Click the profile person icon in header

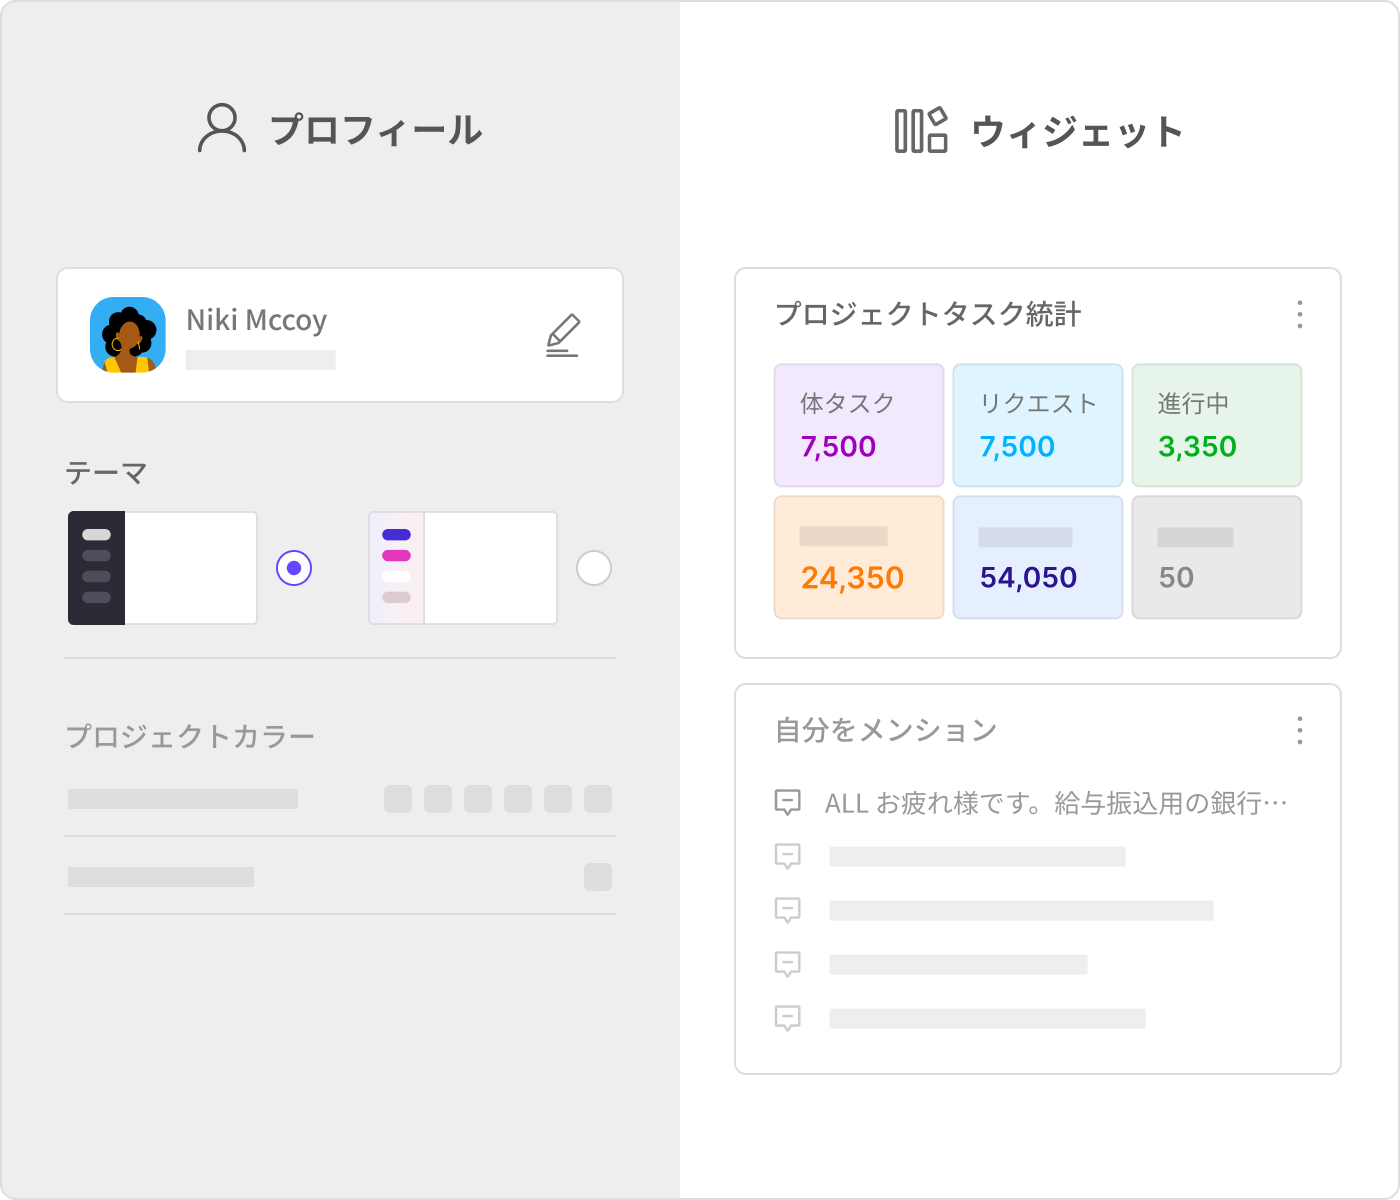[x=221, y=129]
